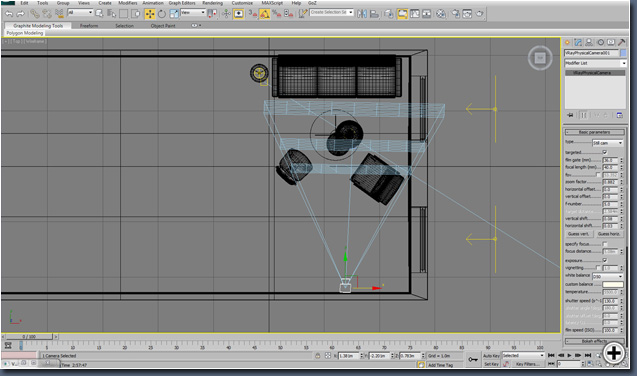This screenshot has height=376, width=637.
Task: Open the View reference coordinate dropdown
Action: (193, 13)
